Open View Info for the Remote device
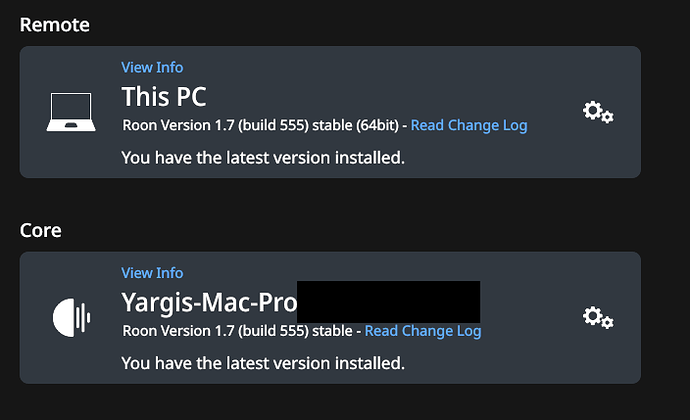This screenshot has width=690, height=420. tap(152, 67)
